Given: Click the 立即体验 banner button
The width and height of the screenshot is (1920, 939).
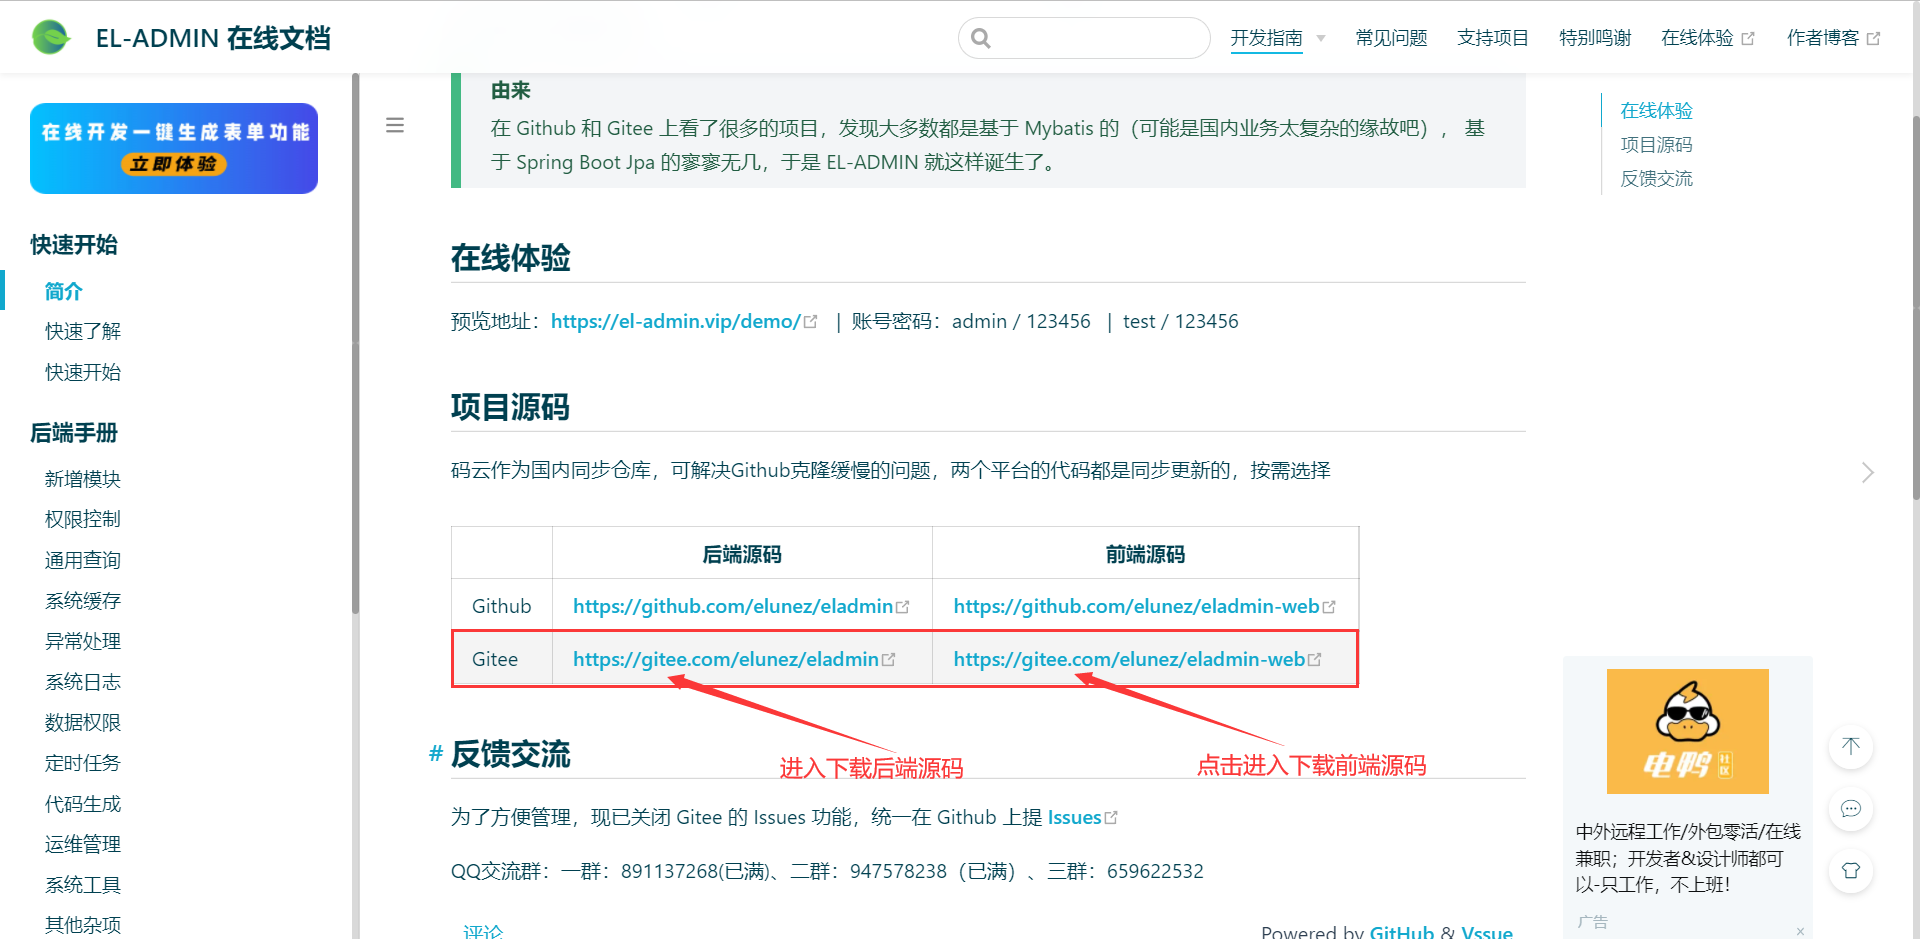Looking at the screenshot, I should coord(172,165).
